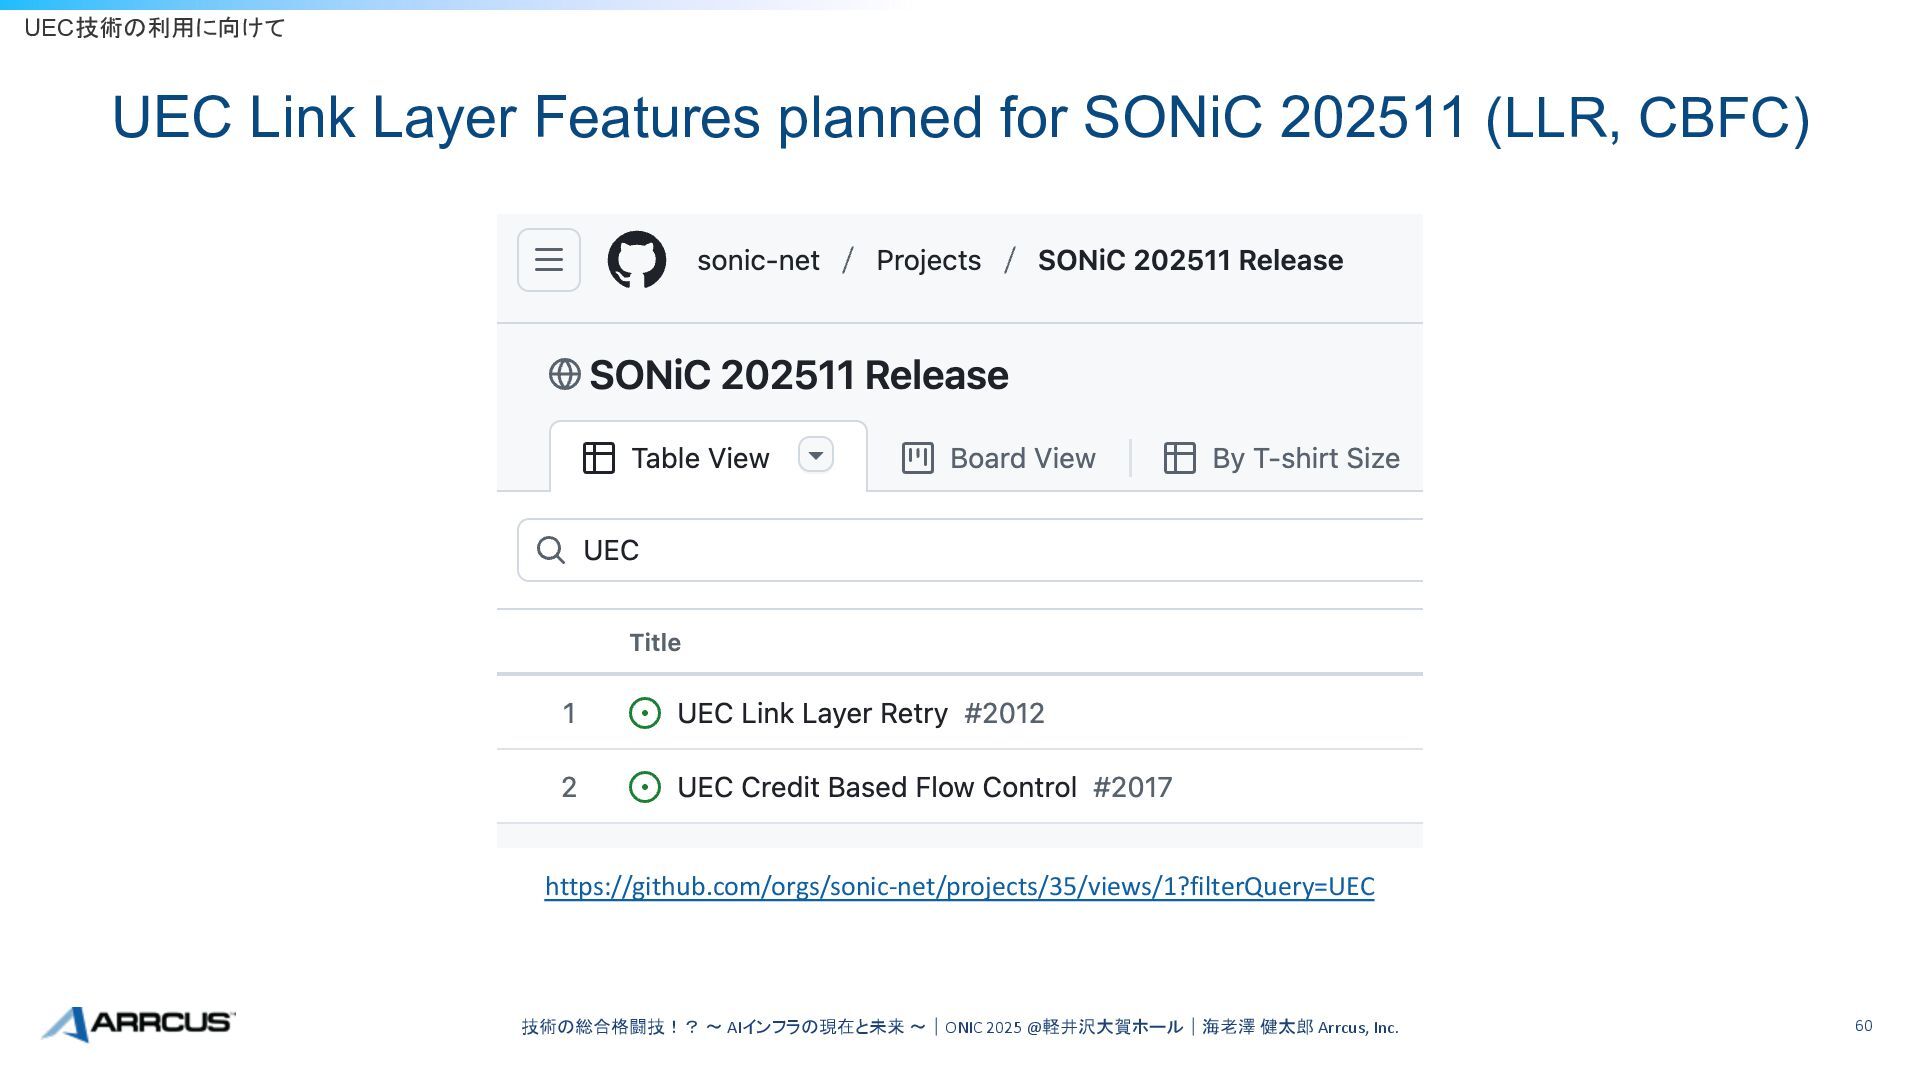
Task: Open the SONiC 202511 Release breadcrumb
Action: 1190,260
